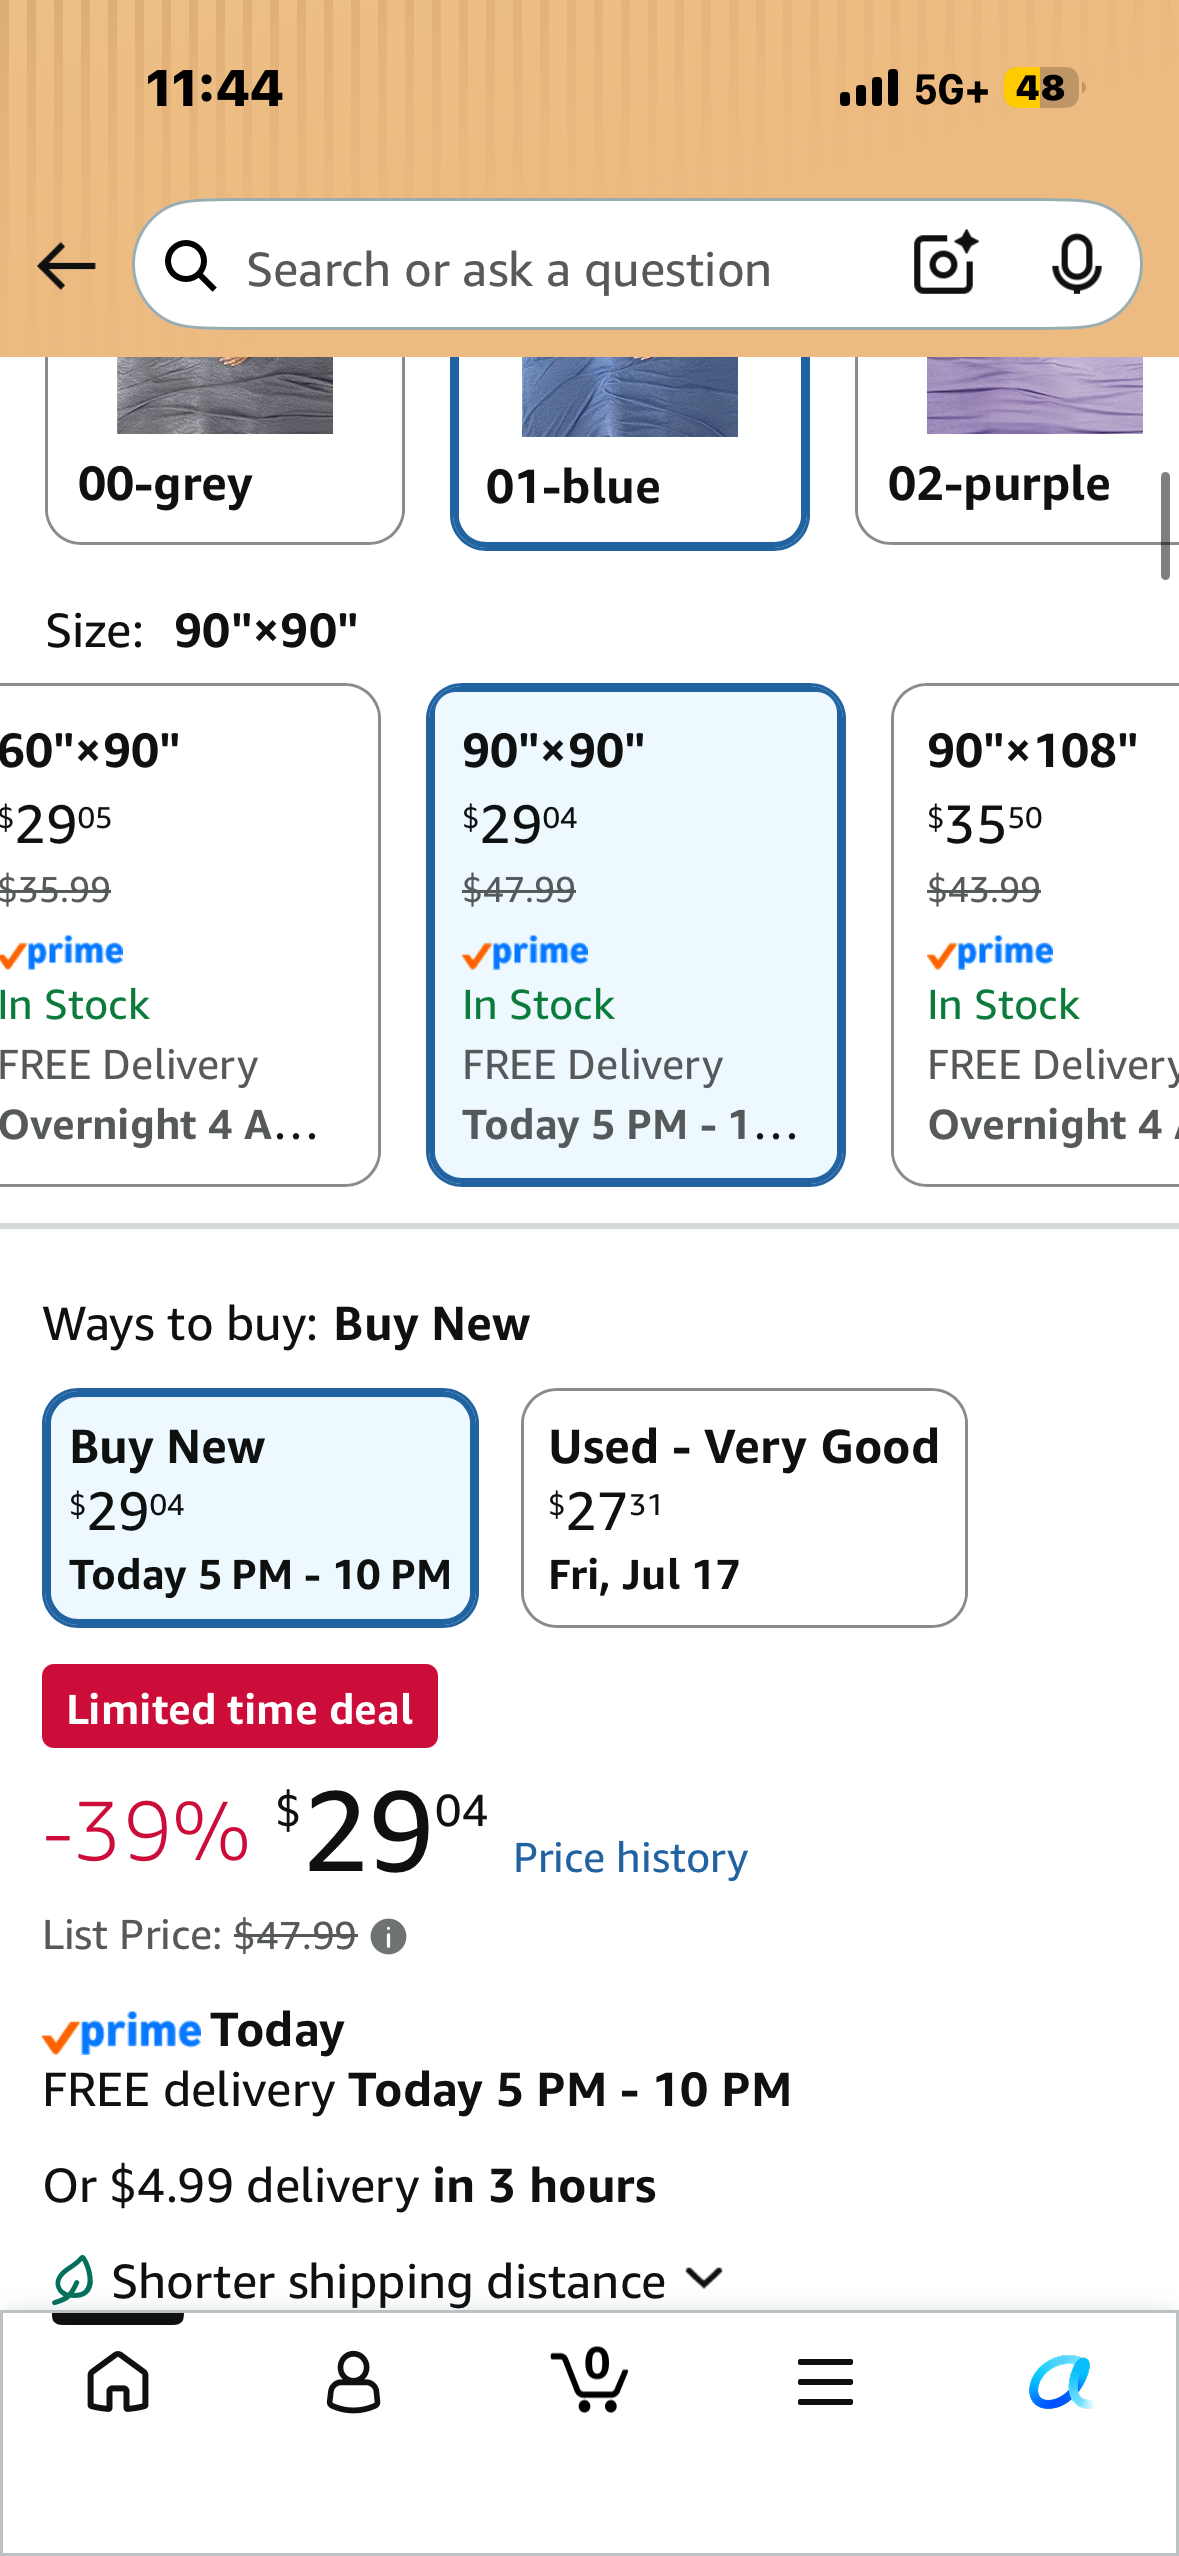Open the Price history link
Image resolution: width=1179 pixels, height=2556 pixels.
point(631,1858)
